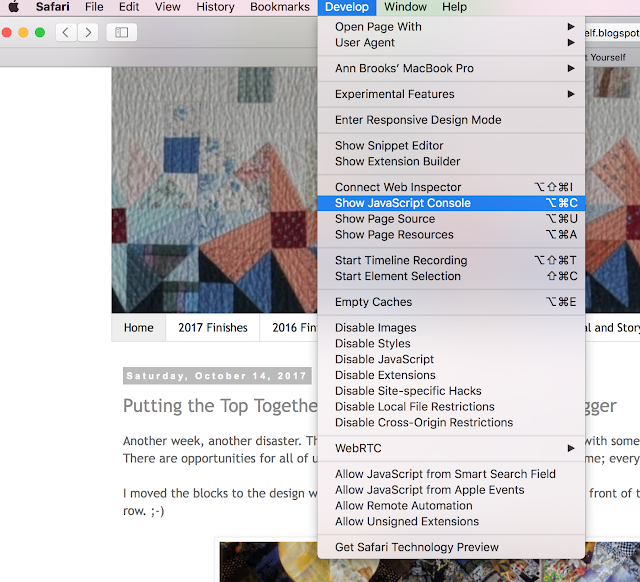This screenshot has width=640, height=582.
Task: Open the View menu
Action: [167, 7]
